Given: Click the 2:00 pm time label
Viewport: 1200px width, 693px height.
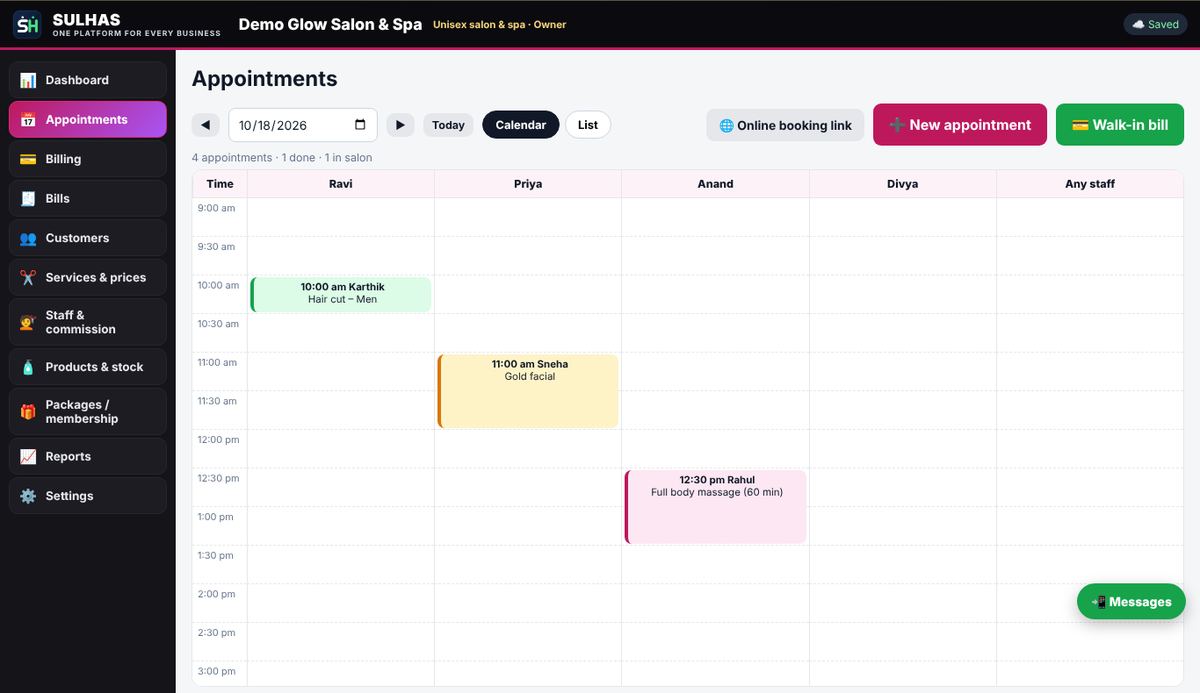Looking at the screenshot, I should 216,594.
